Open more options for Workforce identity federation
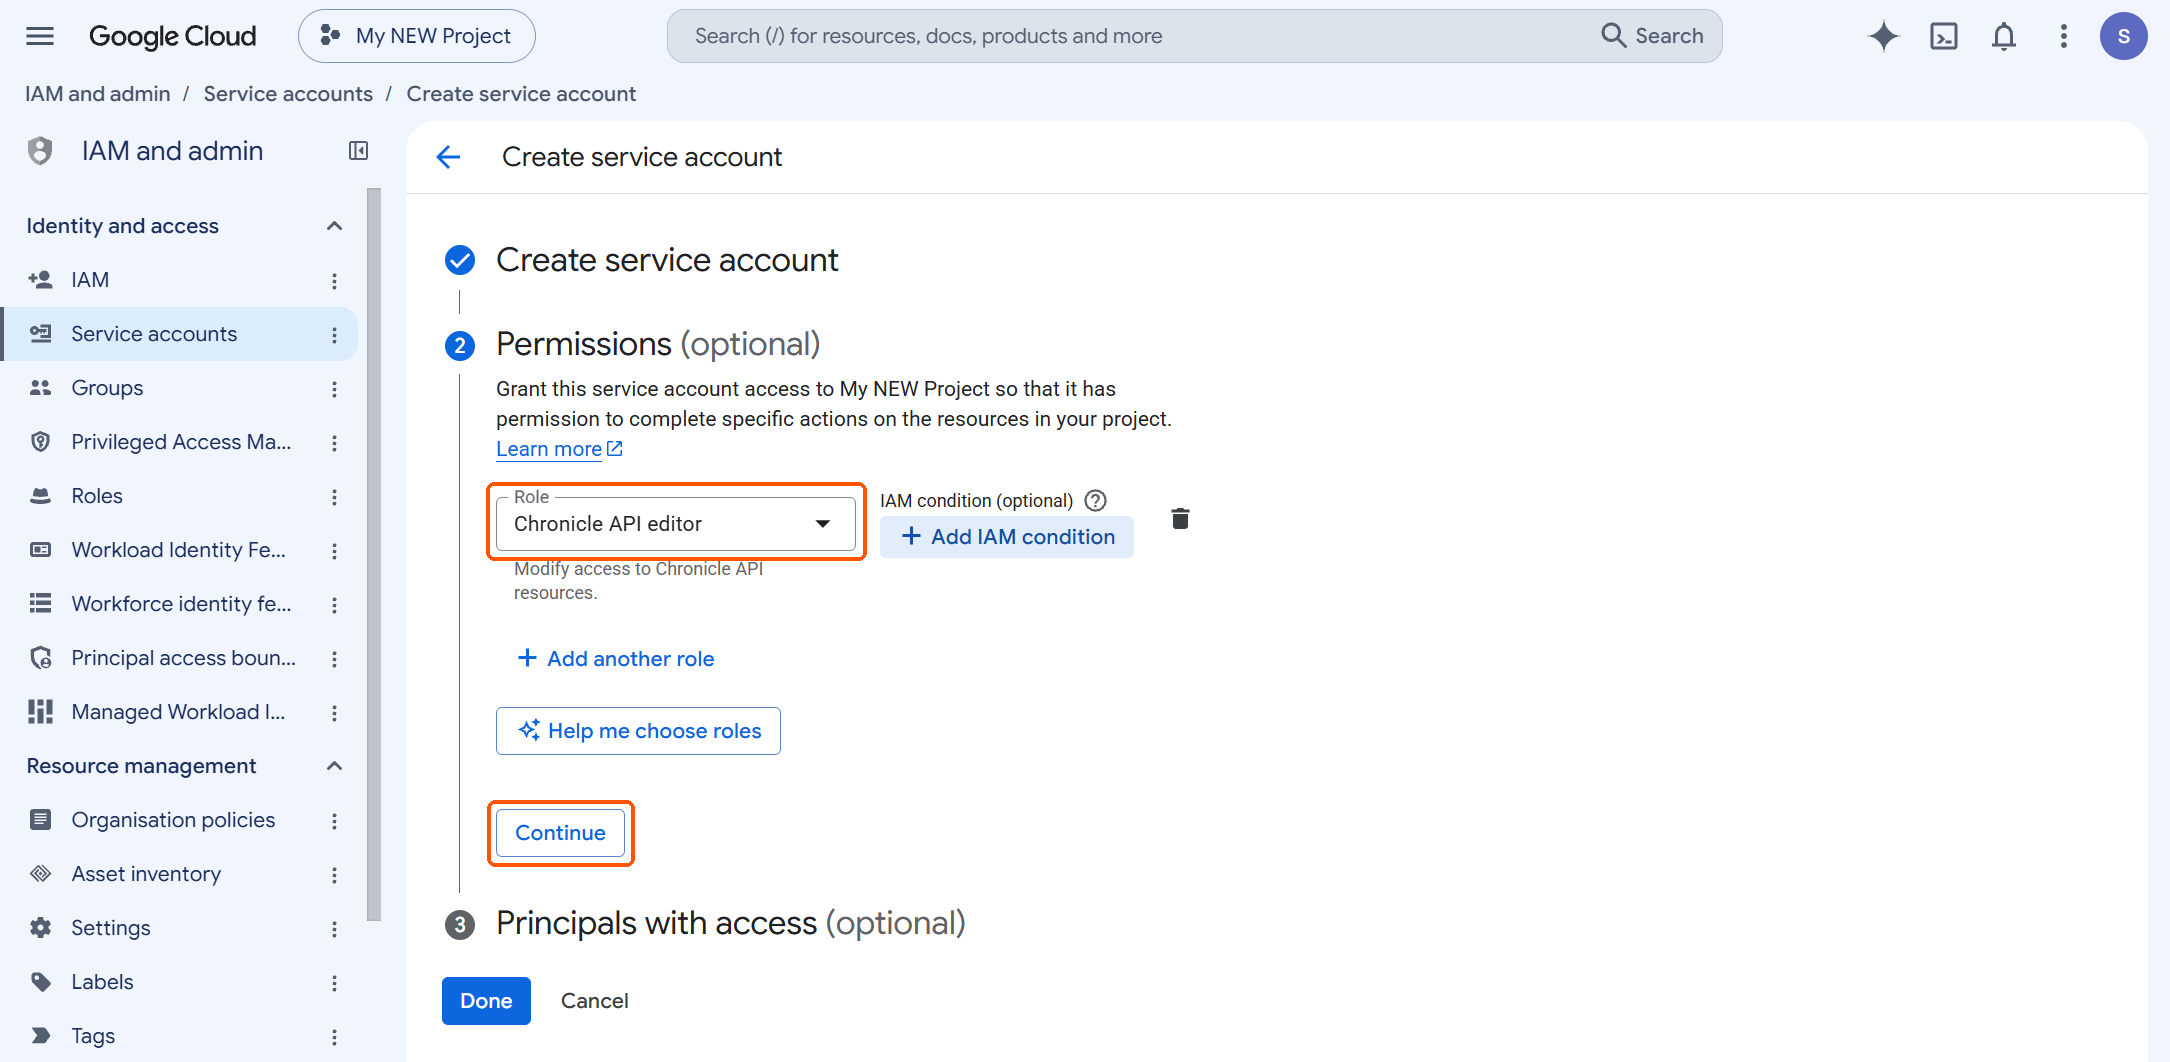 coord(334,605)
